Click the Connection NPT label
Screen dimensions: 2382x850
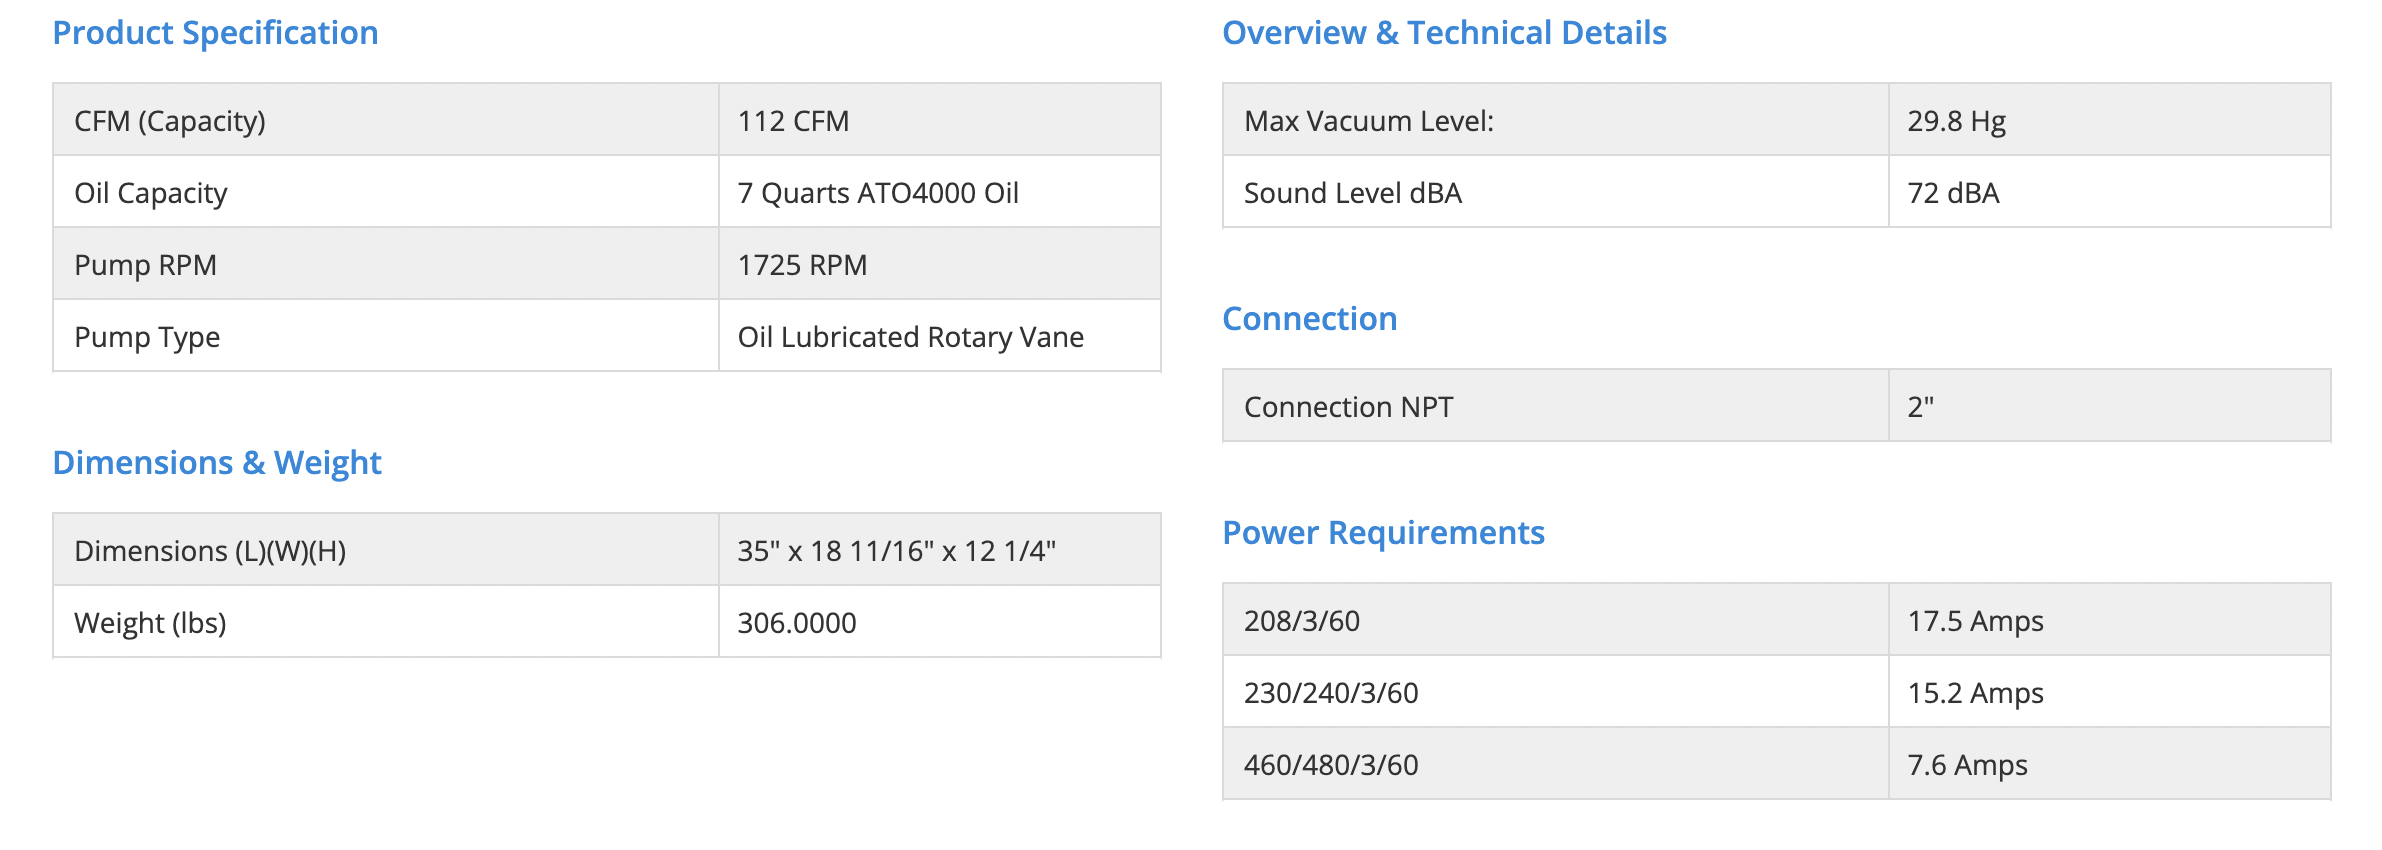(x=1348, y=407)
